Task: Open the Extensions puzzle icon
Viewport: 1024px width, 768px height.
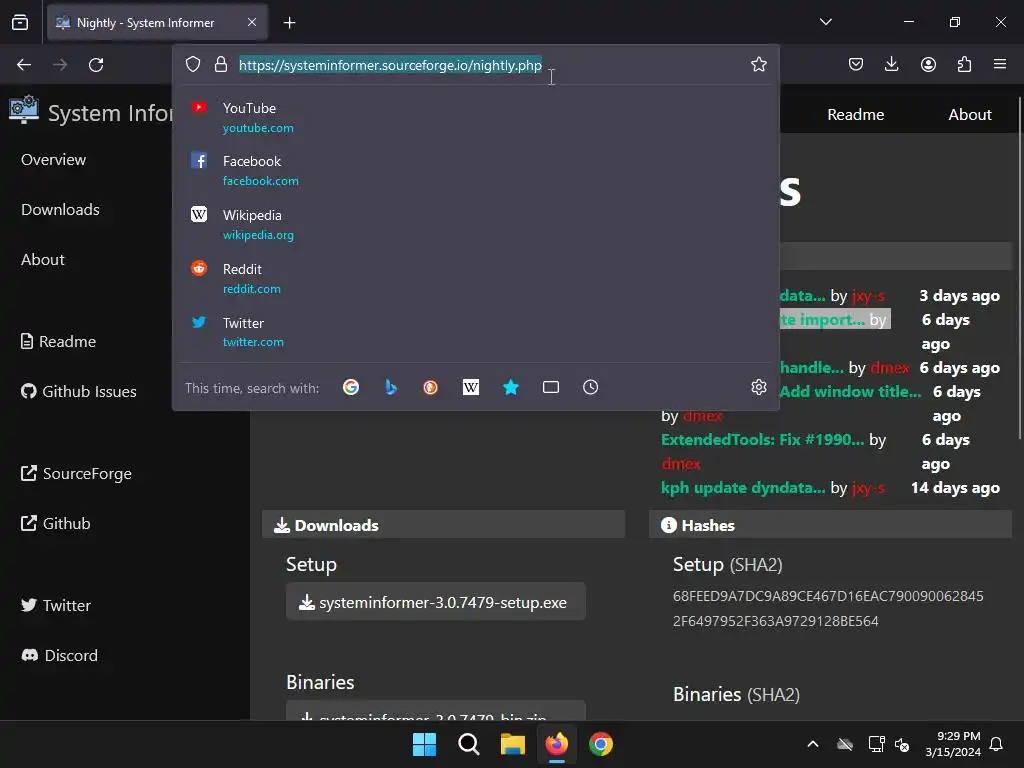Action: [964, 64]
